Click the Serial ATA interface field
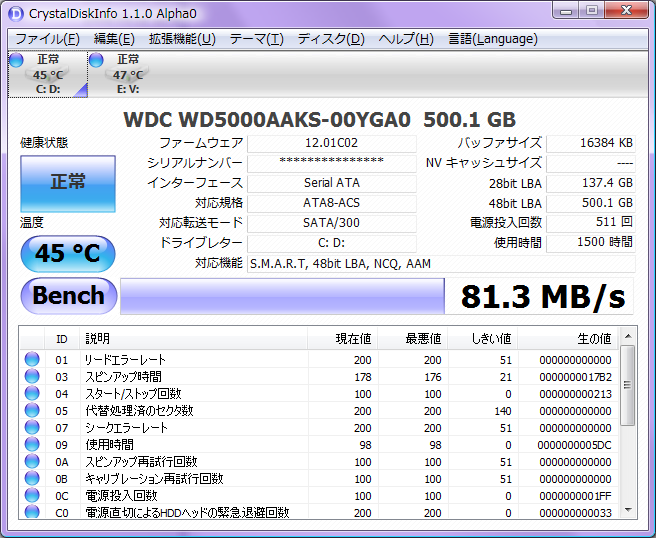 [331, 183]
